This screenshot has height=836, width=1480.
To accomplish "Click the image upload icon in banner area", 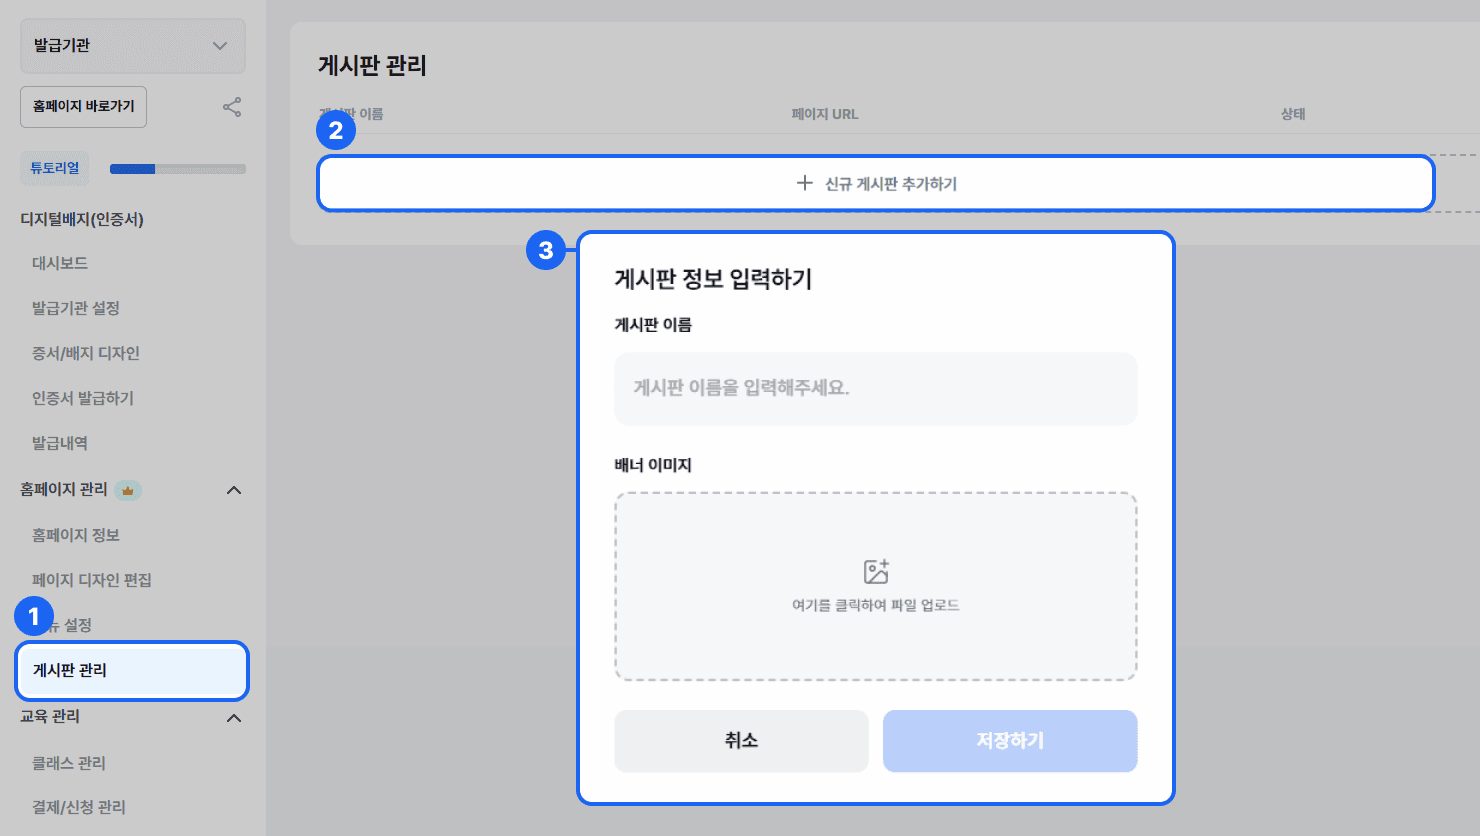I will click(876, 571).
